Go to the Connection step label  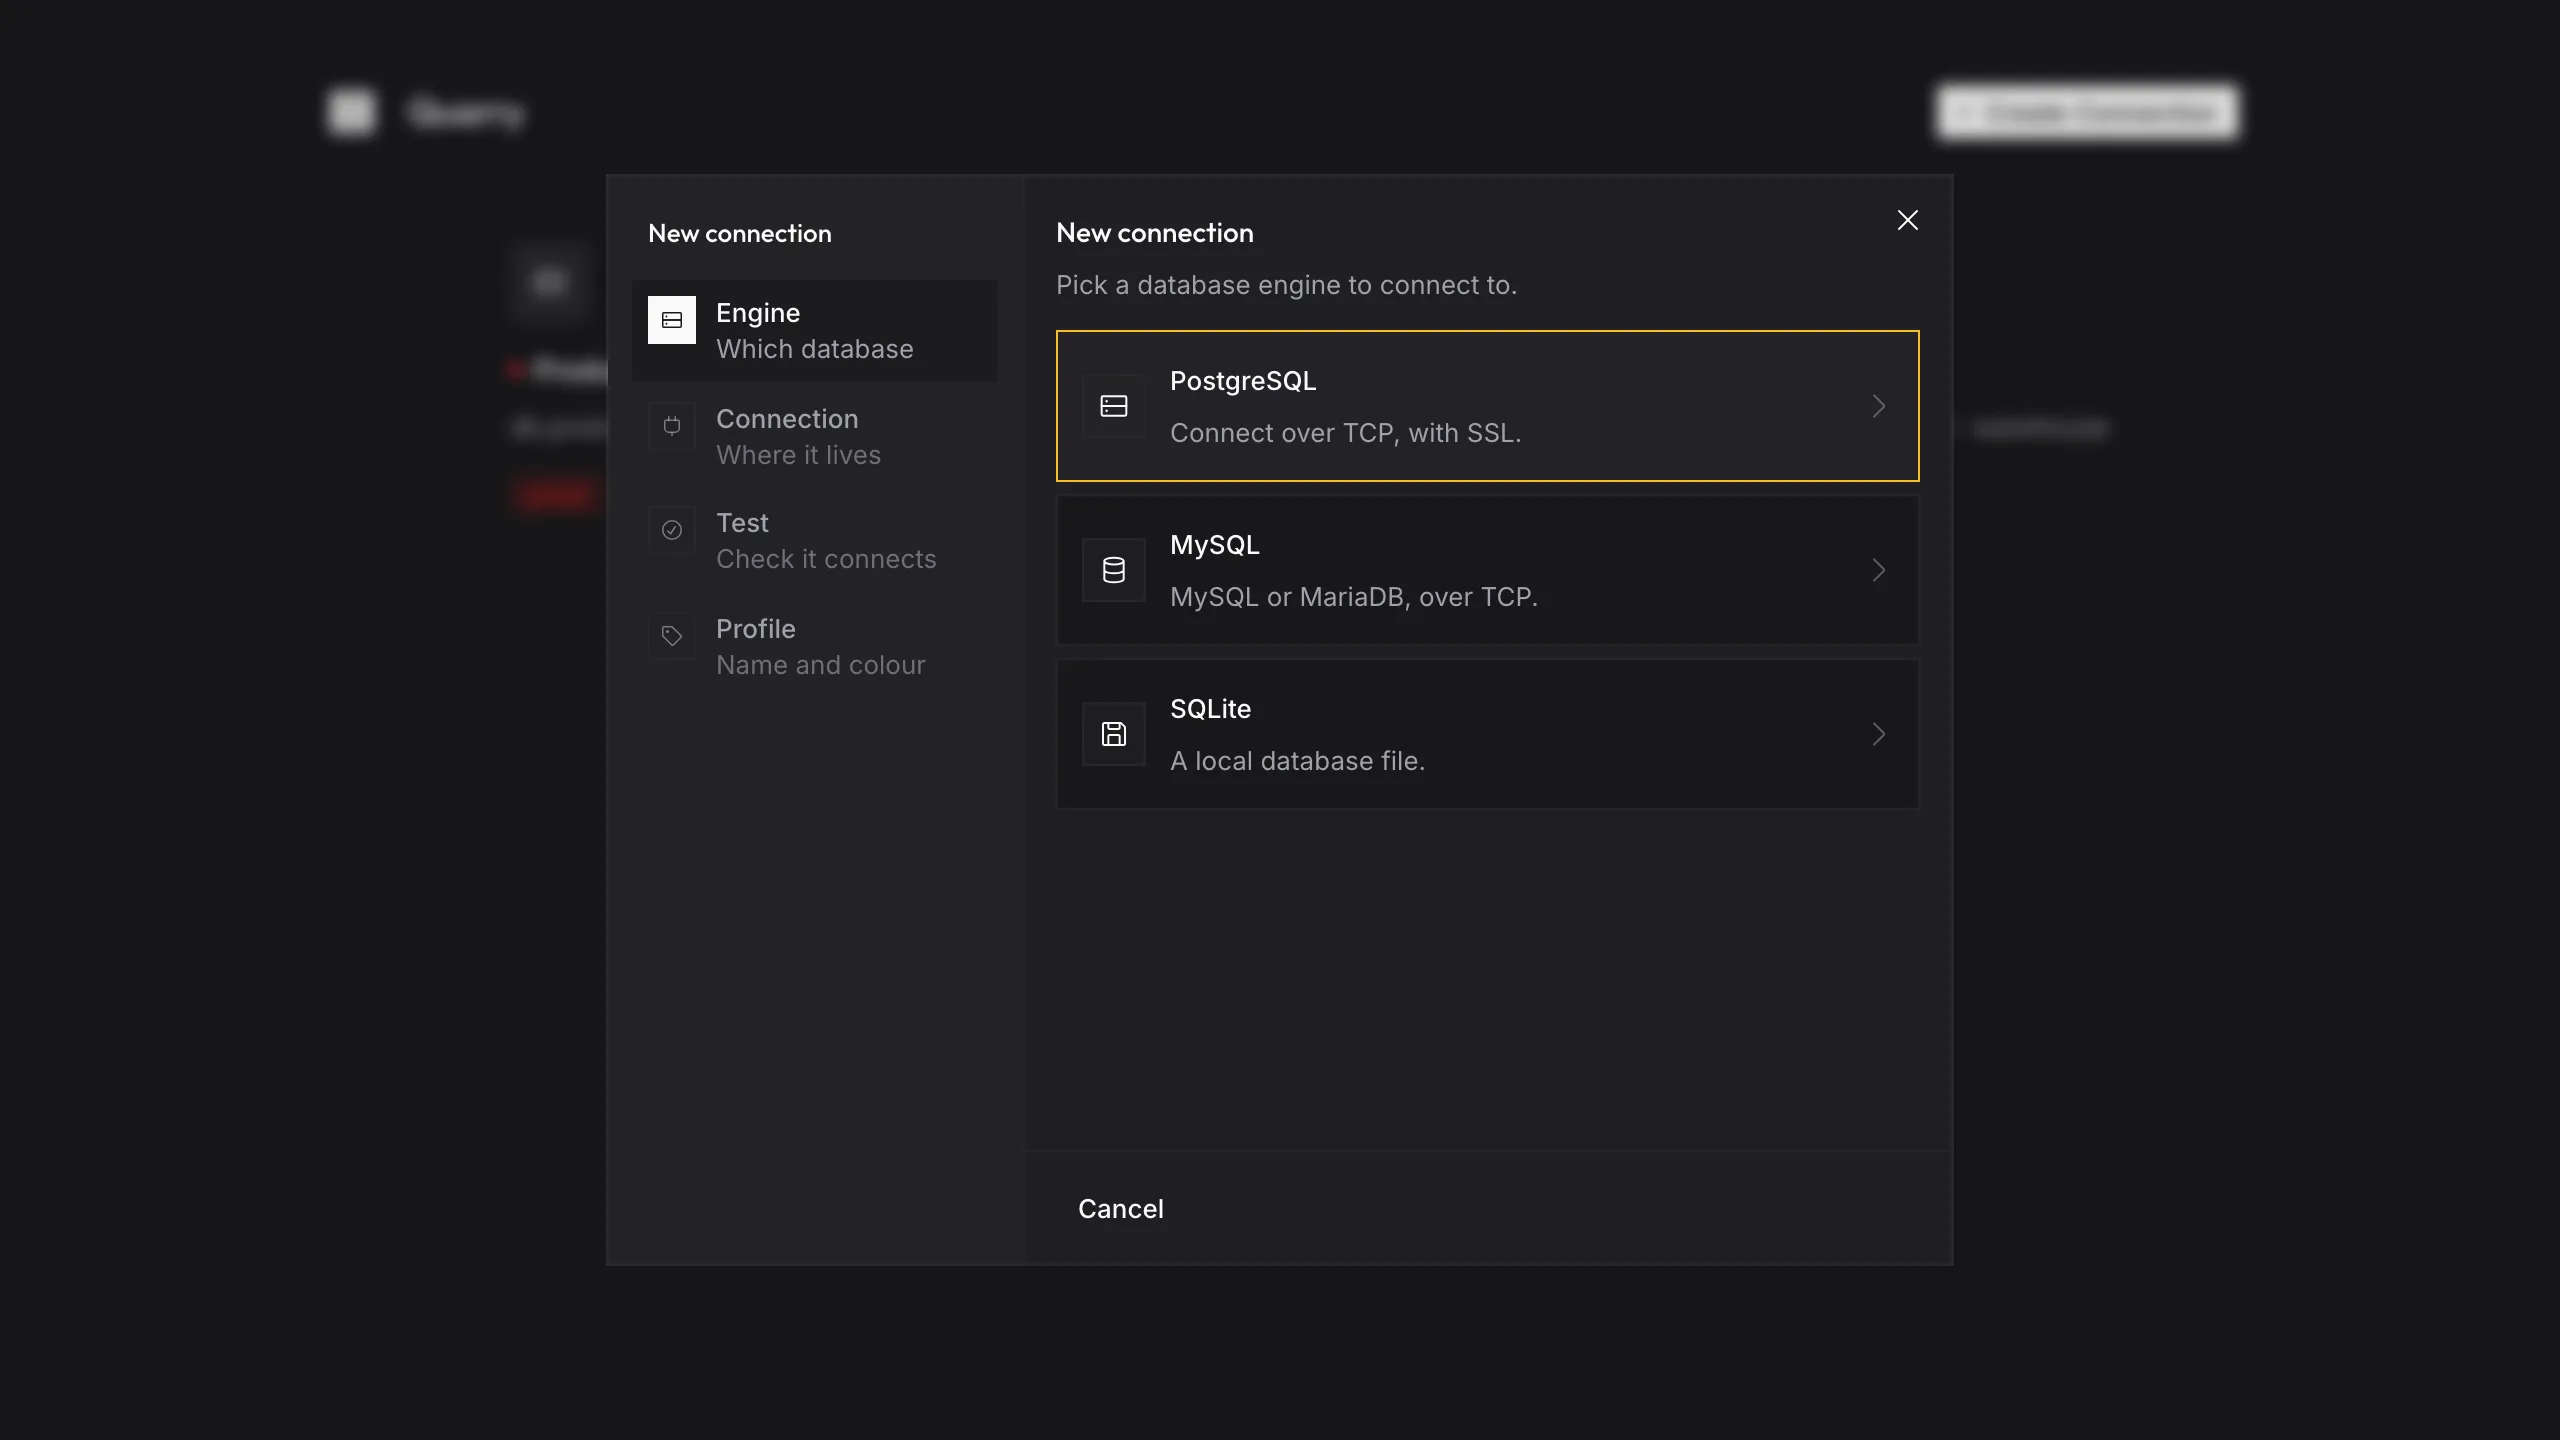[787, 419]
